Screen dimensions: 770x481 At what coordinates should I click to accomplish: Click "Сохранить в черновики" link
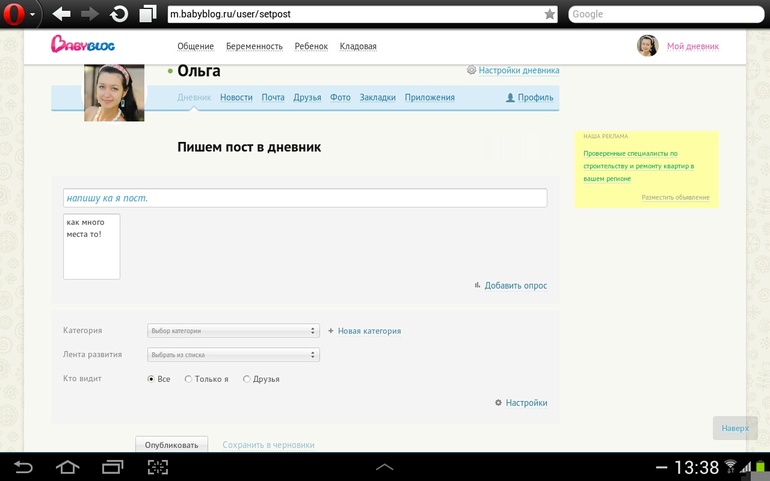click(268, 445)
